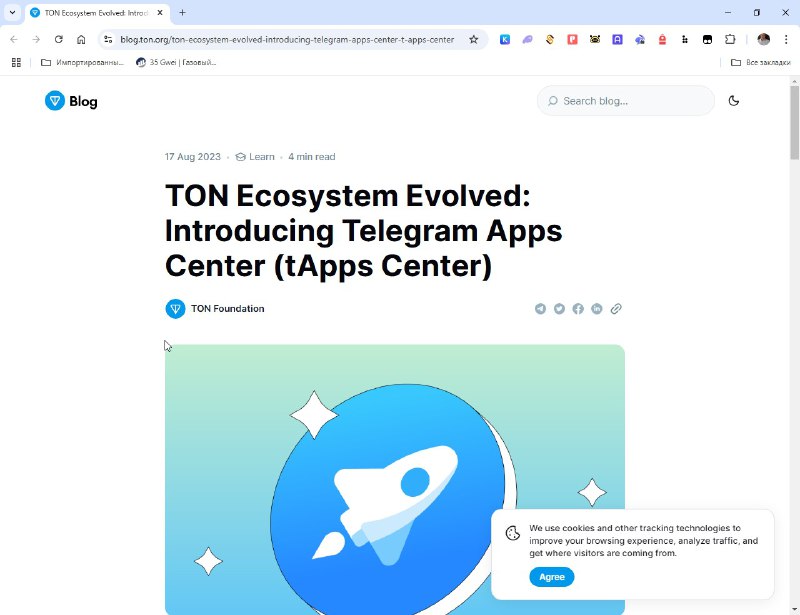
Task: Open a new browser tab
Action: coord(182,13)
